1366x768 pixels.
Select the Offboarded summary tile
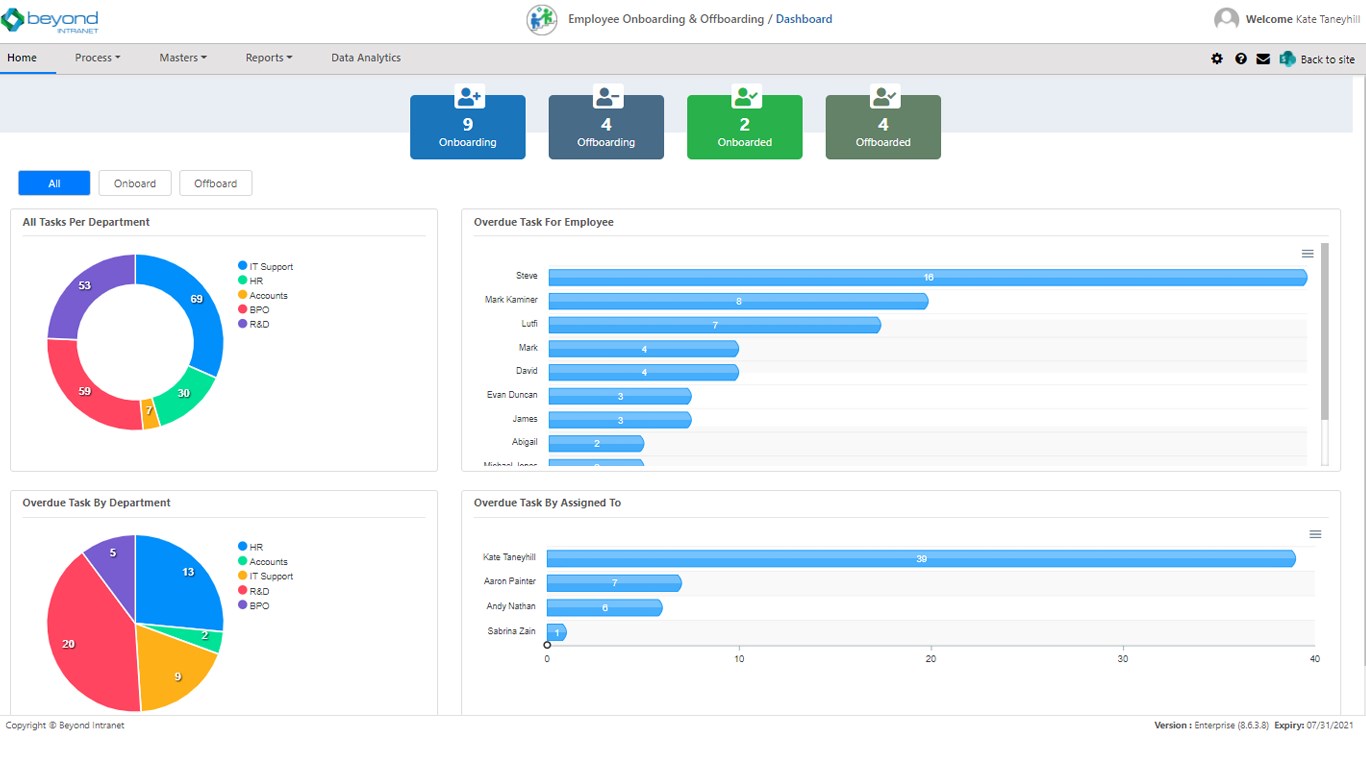[x=883, y=127]
